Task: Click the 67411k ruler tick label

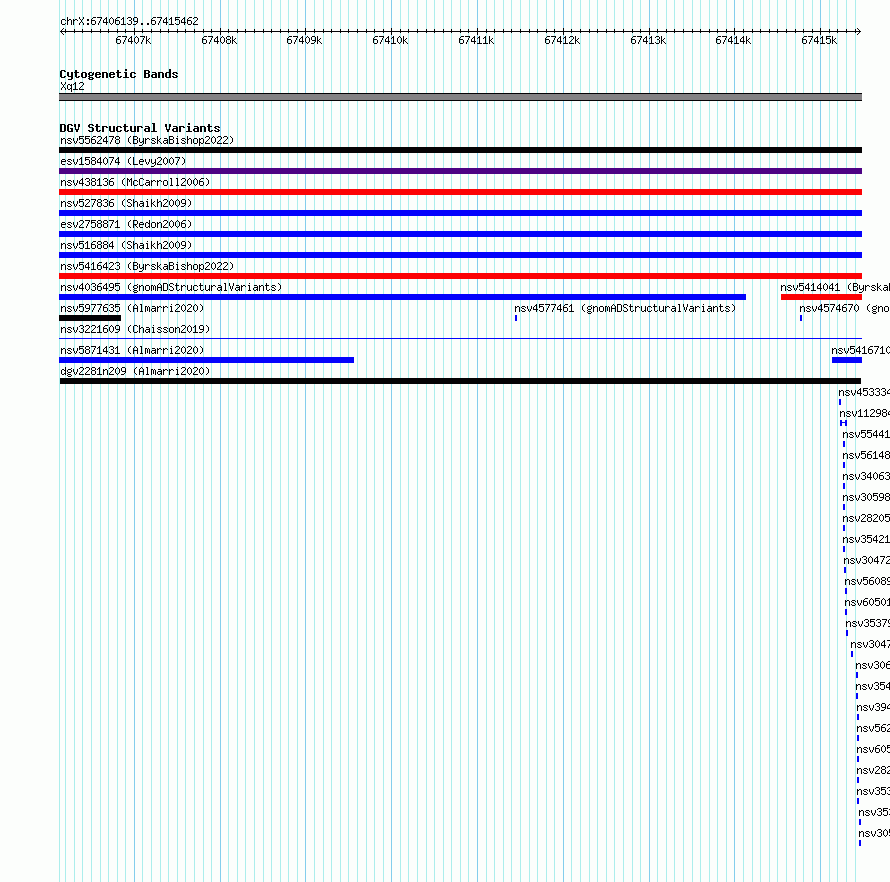Action: [476, 40]
